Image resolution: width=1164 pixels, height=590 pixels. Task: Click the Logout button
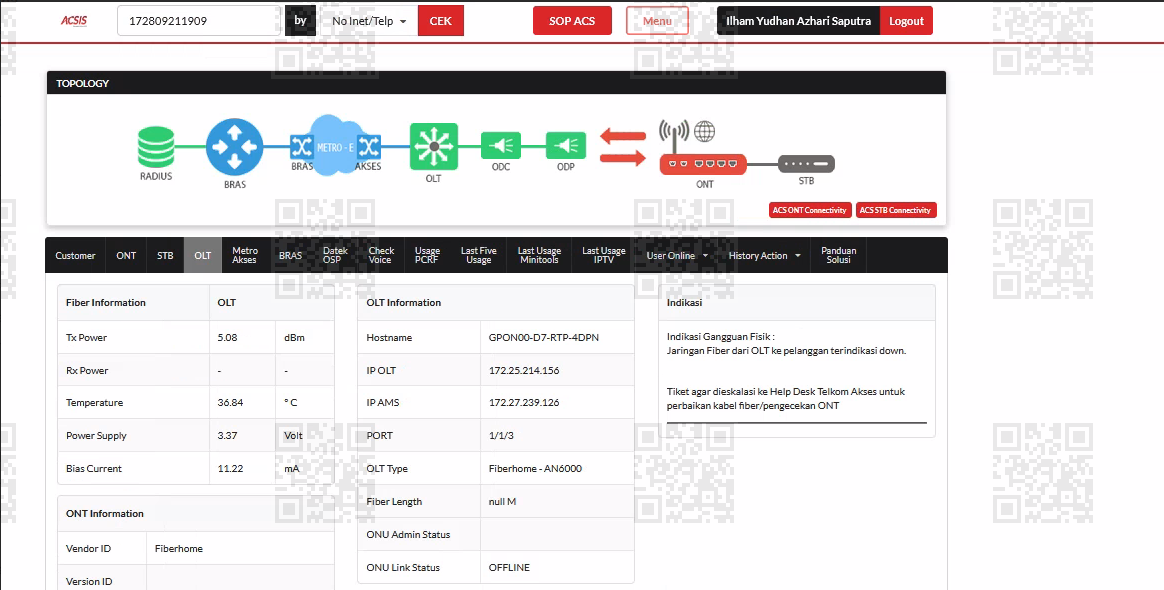[906, 21]
